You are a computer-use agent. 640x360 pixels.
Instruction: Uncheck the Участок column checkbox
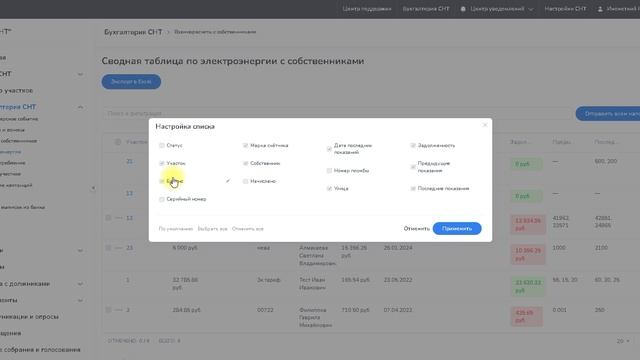(x=162, y=163)
